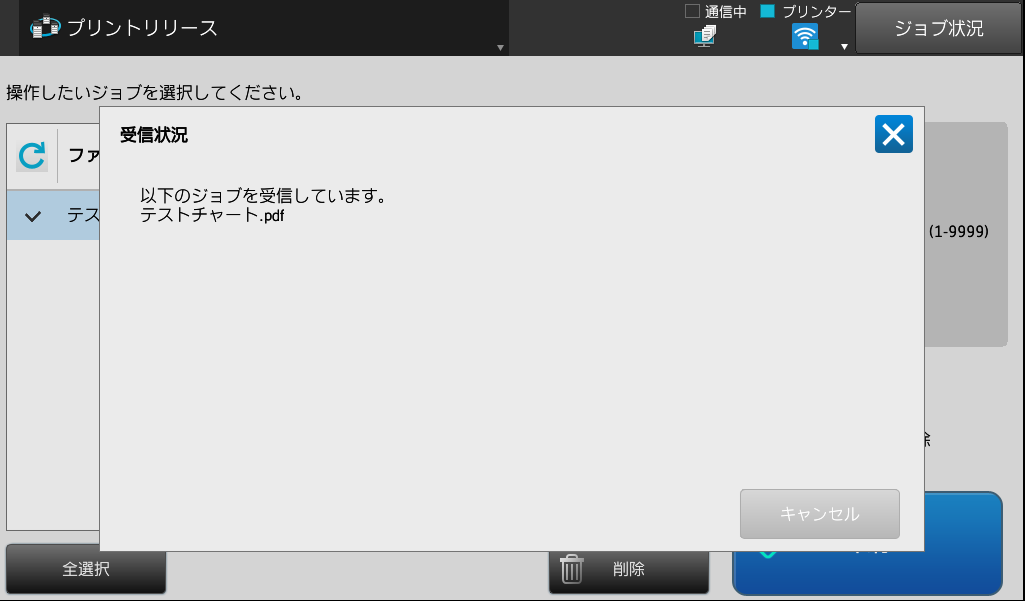Click the プリンター indicator box
Image resolution: width=1025 pixels, height=601 pixels.
click(x=767, y=11)
